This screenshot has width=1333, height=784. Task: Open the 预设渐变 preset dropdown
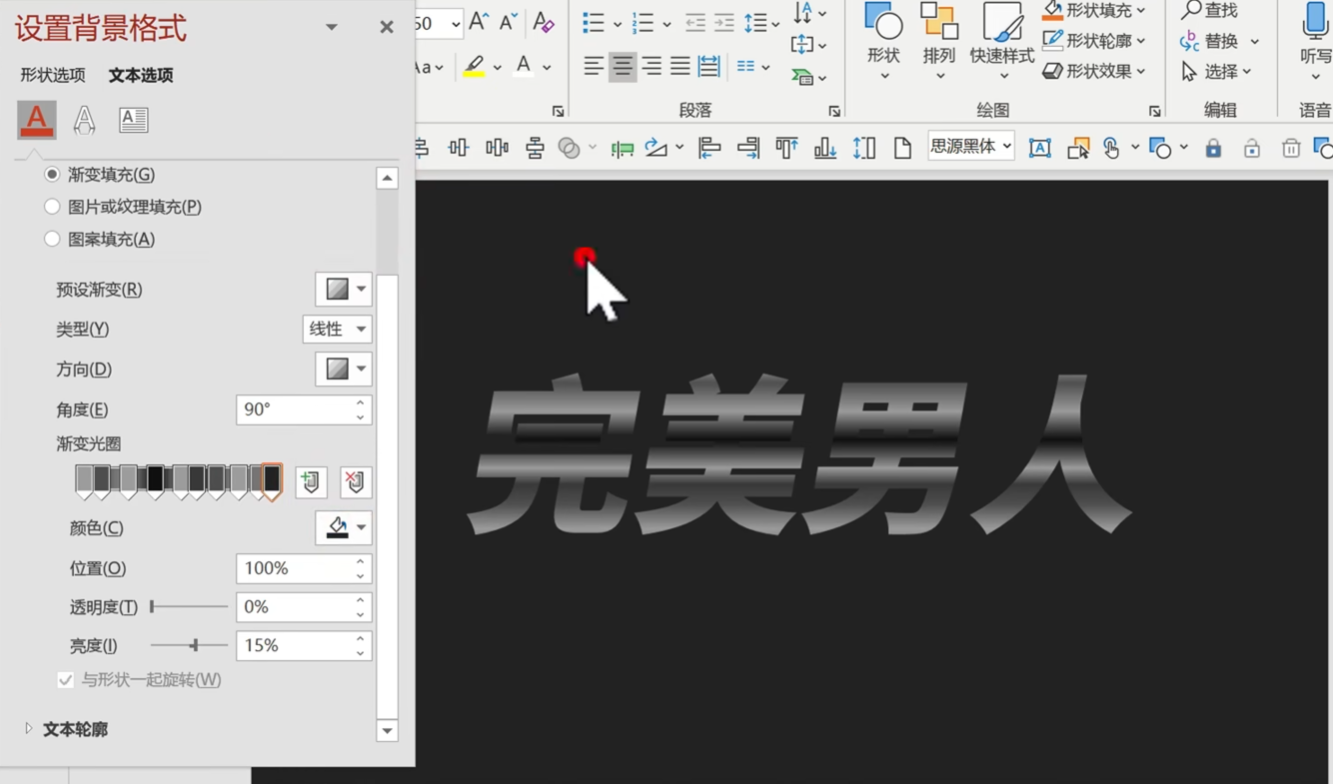pos(344,289)
